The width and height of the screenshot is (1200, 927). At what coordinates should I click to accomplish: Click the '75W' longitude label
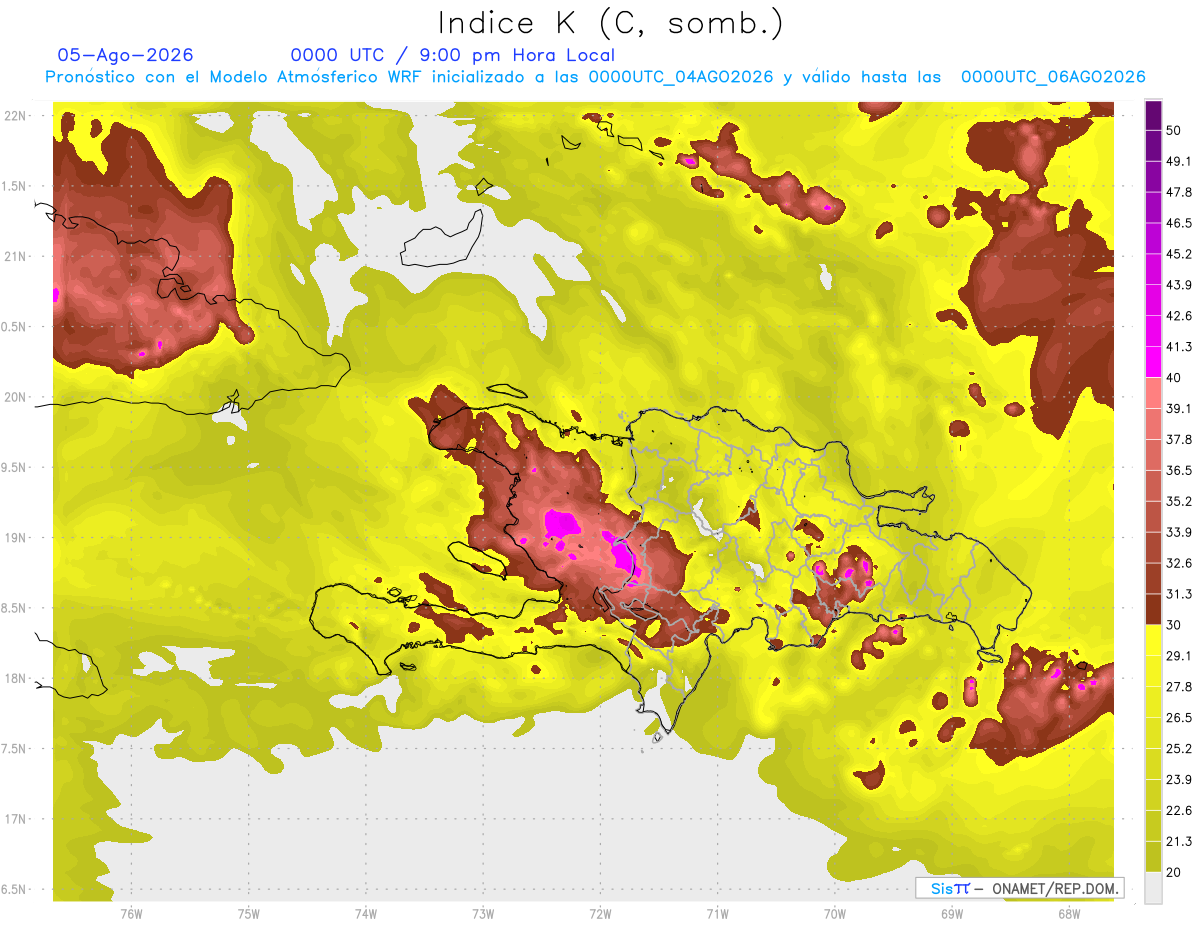pos(248,913)
